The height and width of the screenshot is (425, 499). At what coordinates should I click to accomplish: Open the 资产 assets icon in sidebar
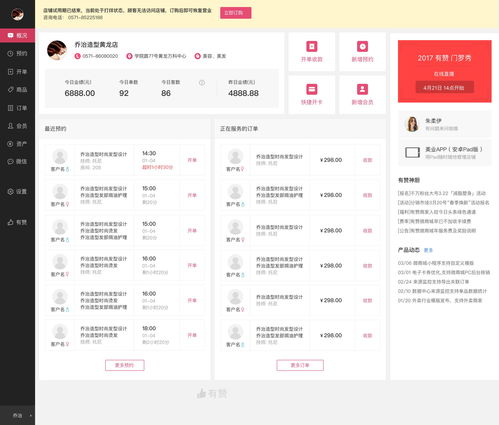(10, 144)
